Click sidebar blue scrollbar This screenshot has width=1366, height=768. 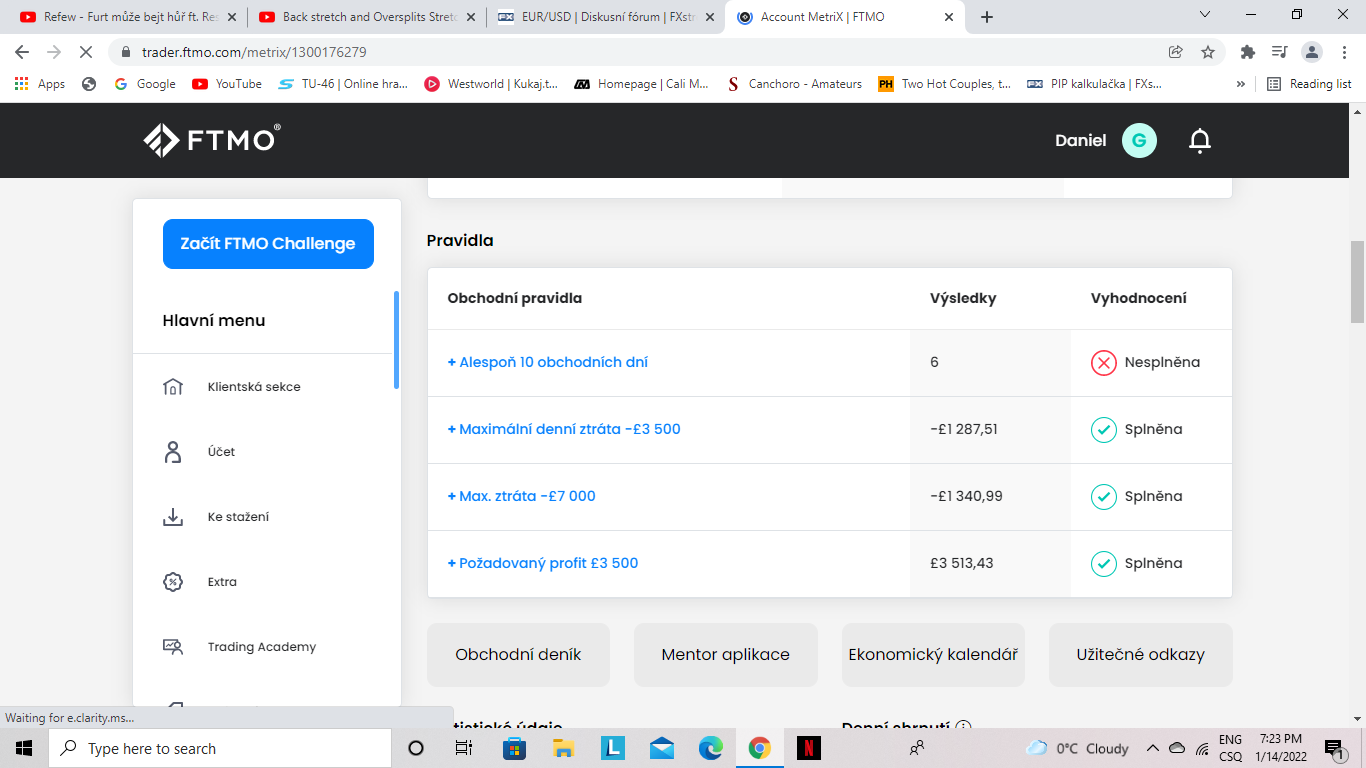click(x=396, y=340)
